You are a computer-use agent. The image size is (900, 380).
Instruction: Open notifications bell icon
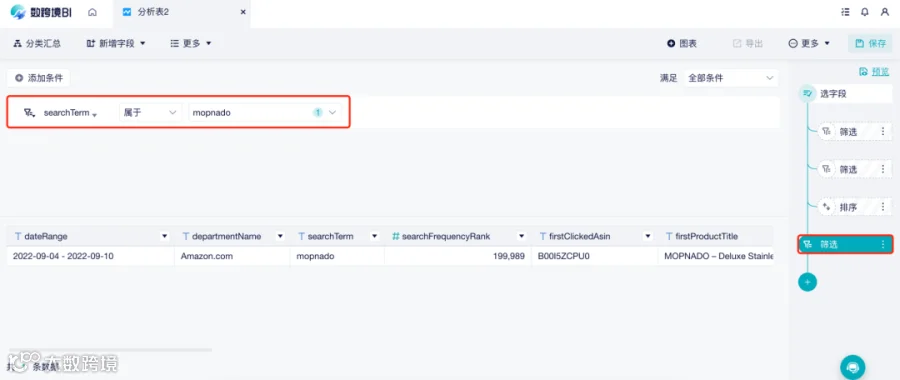pos(864,12)
